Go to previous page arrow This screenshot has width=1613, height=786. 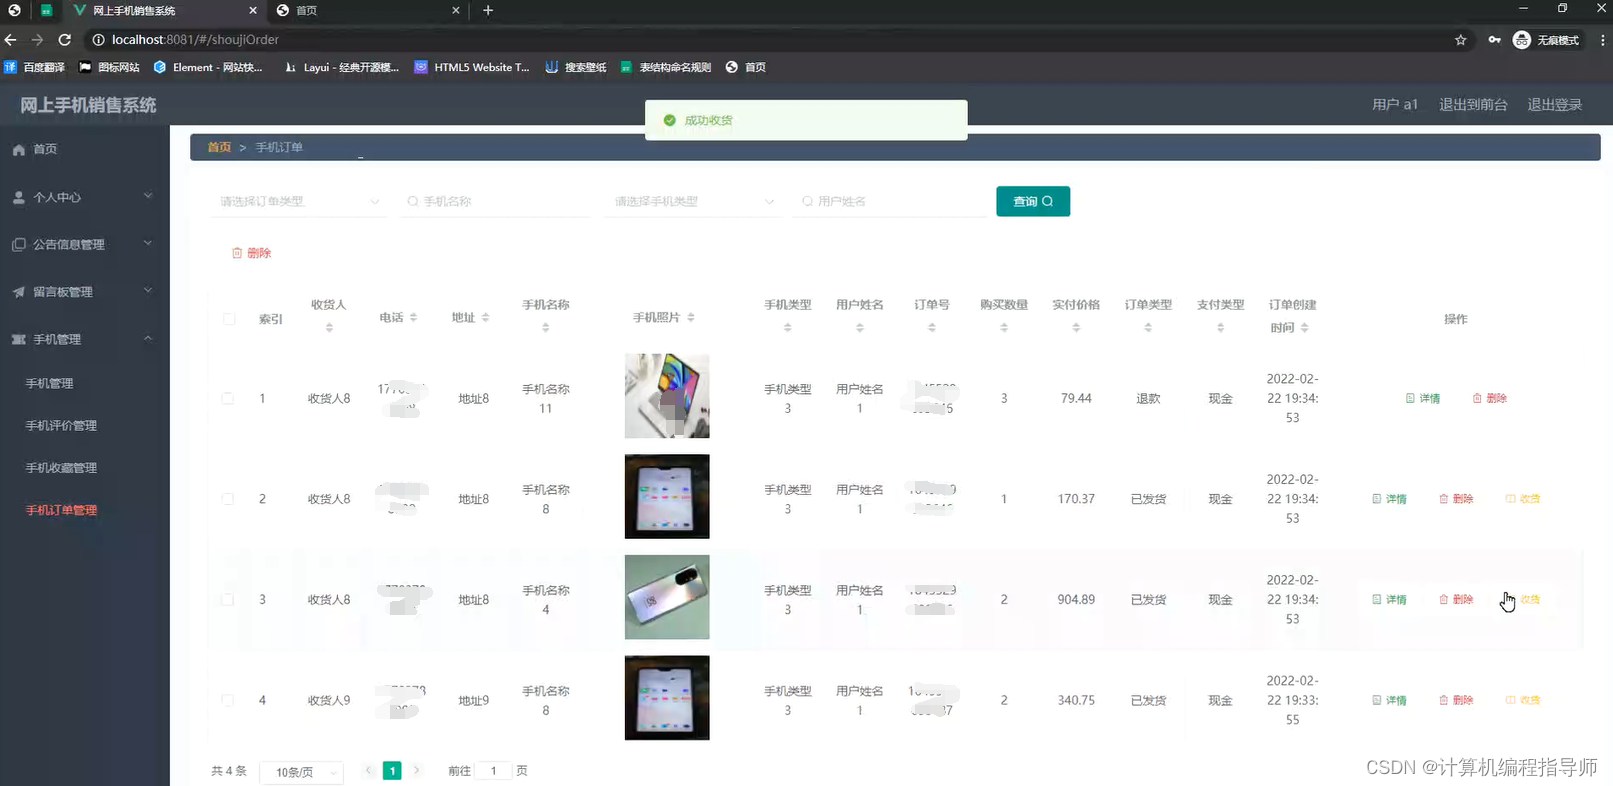pos(369,770)
